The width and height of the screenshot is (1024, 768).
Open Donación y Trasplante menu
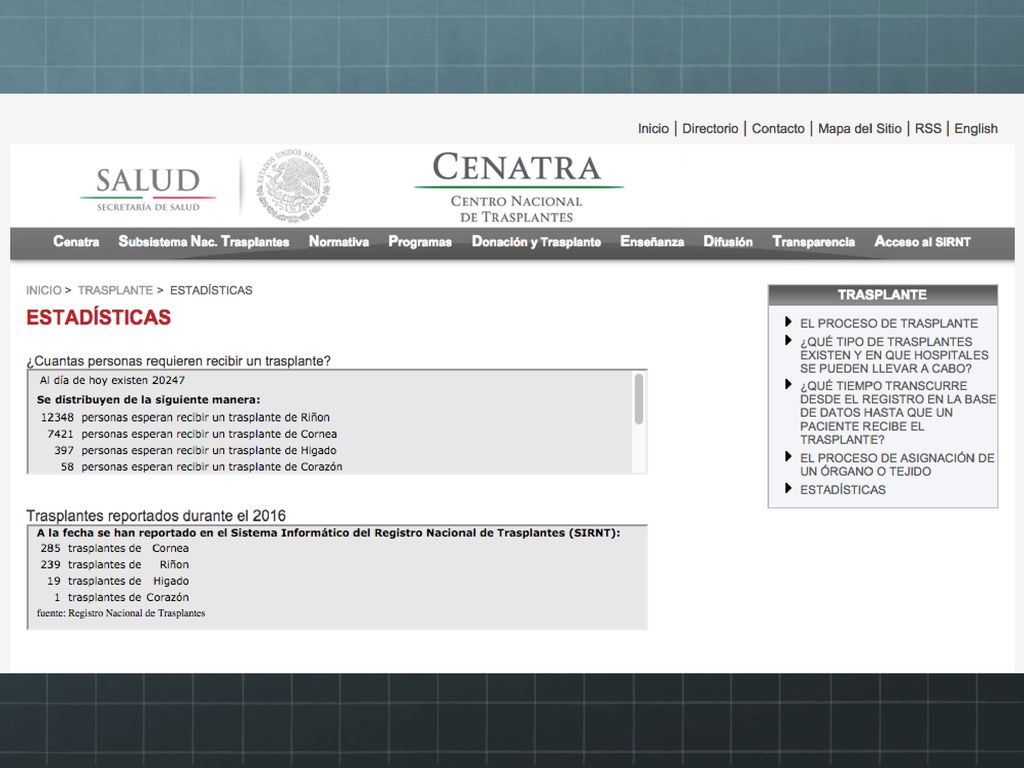click(536, 242)
